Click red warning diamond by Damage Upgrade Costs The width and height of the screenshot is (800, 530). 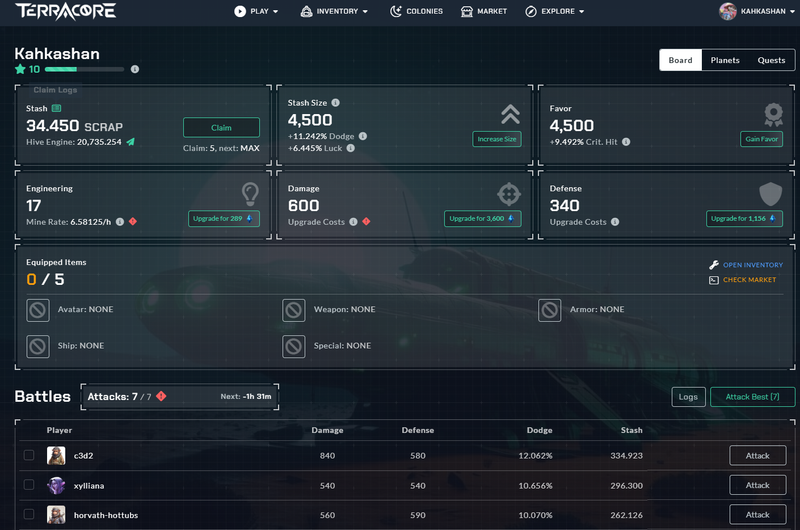(x=366, y=221)
